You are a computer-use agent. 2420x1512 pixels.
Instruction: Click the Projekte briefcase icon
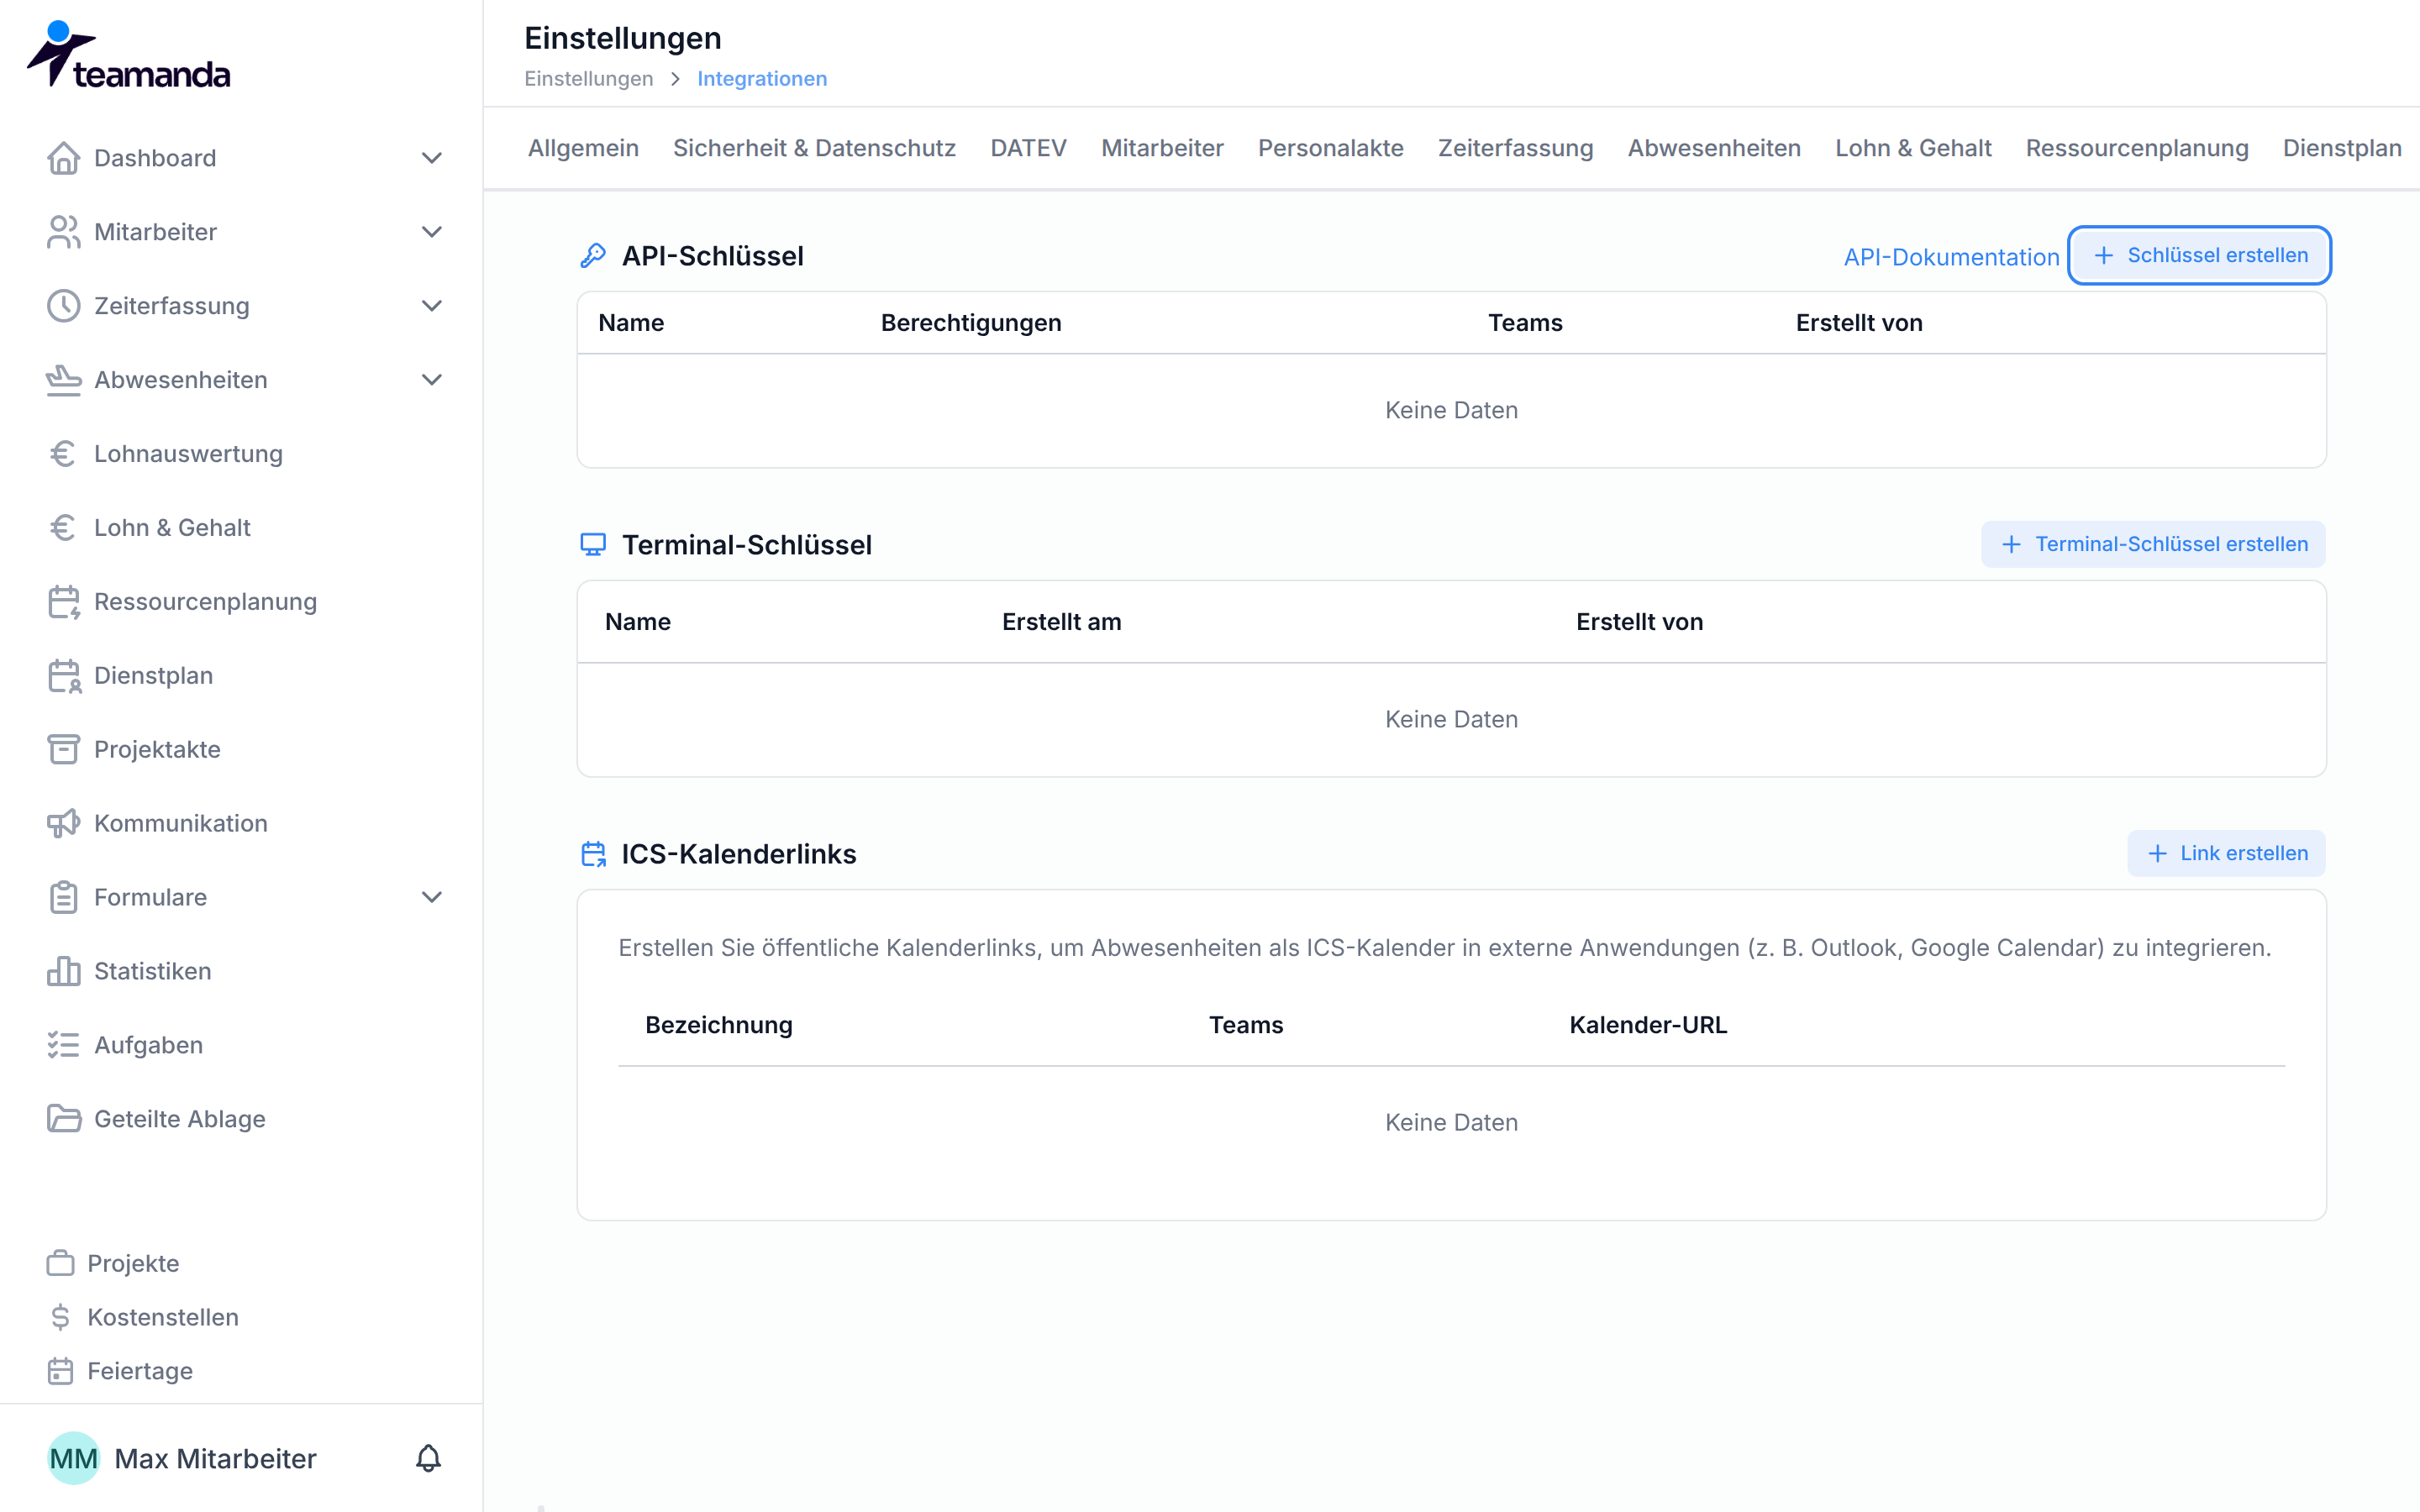tap(61, 1264)
